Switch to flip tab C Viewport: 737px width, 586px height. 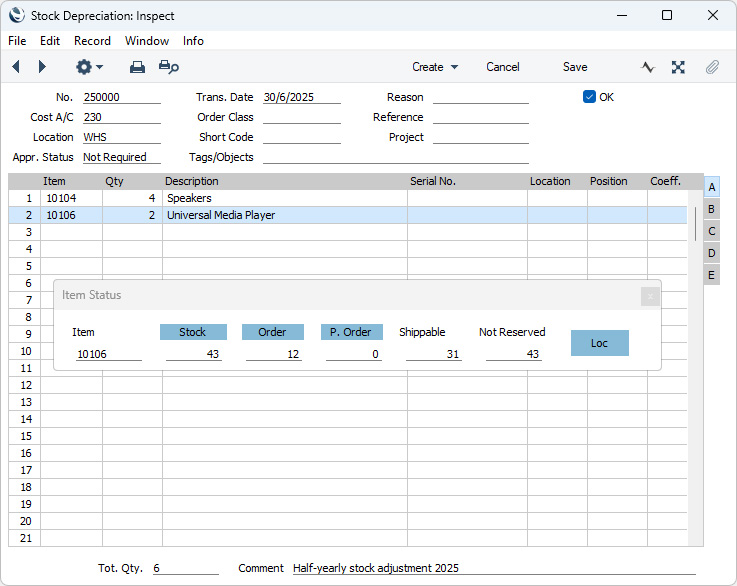pos(712,231)
